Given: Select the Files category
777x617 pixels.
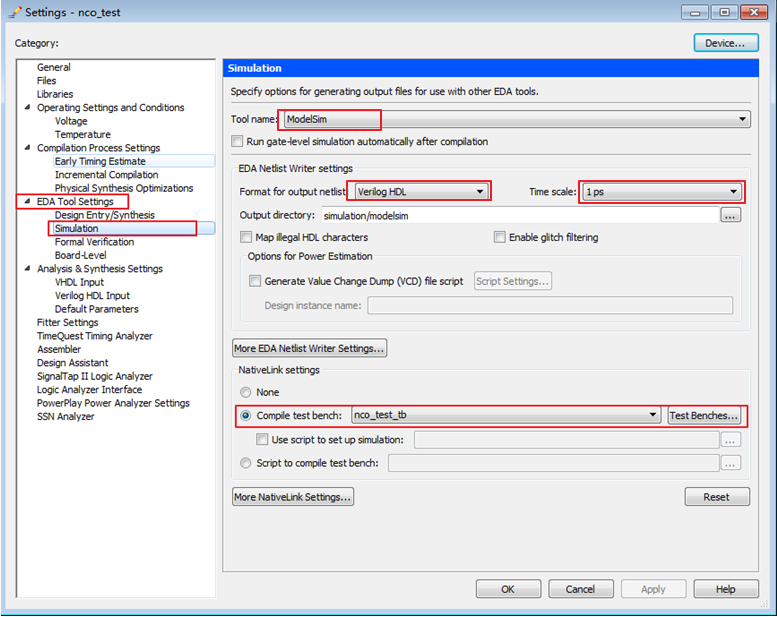Looking at the screenshot, I should click(x=47, y=80).
